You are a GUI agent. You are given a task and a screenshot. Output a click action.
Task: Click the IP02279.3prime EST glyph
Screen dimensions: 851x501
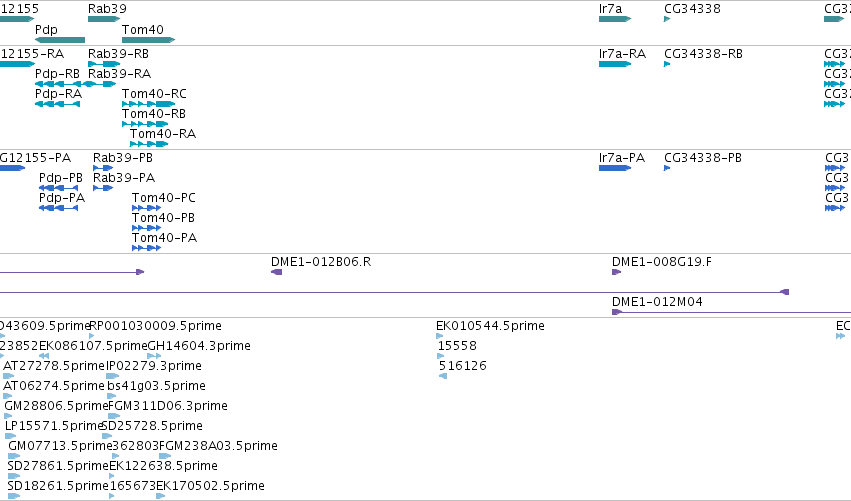[x=113, y=377]
